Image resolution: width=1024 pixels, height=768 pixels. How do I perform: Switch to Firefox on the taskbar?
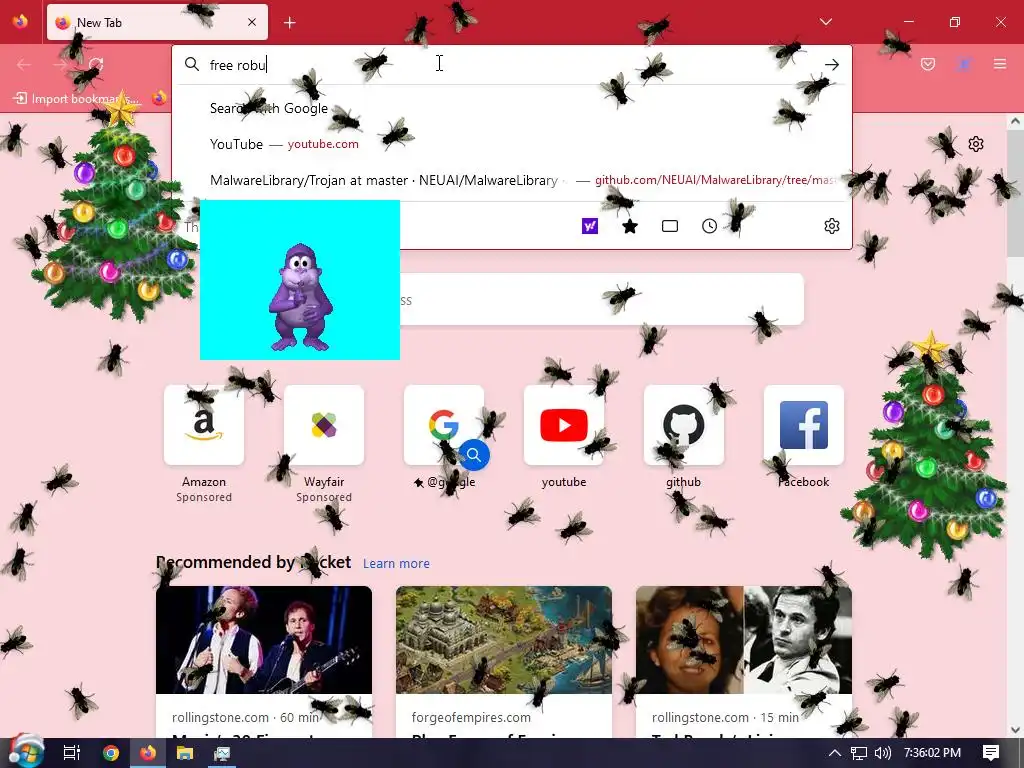pos(148,753)
